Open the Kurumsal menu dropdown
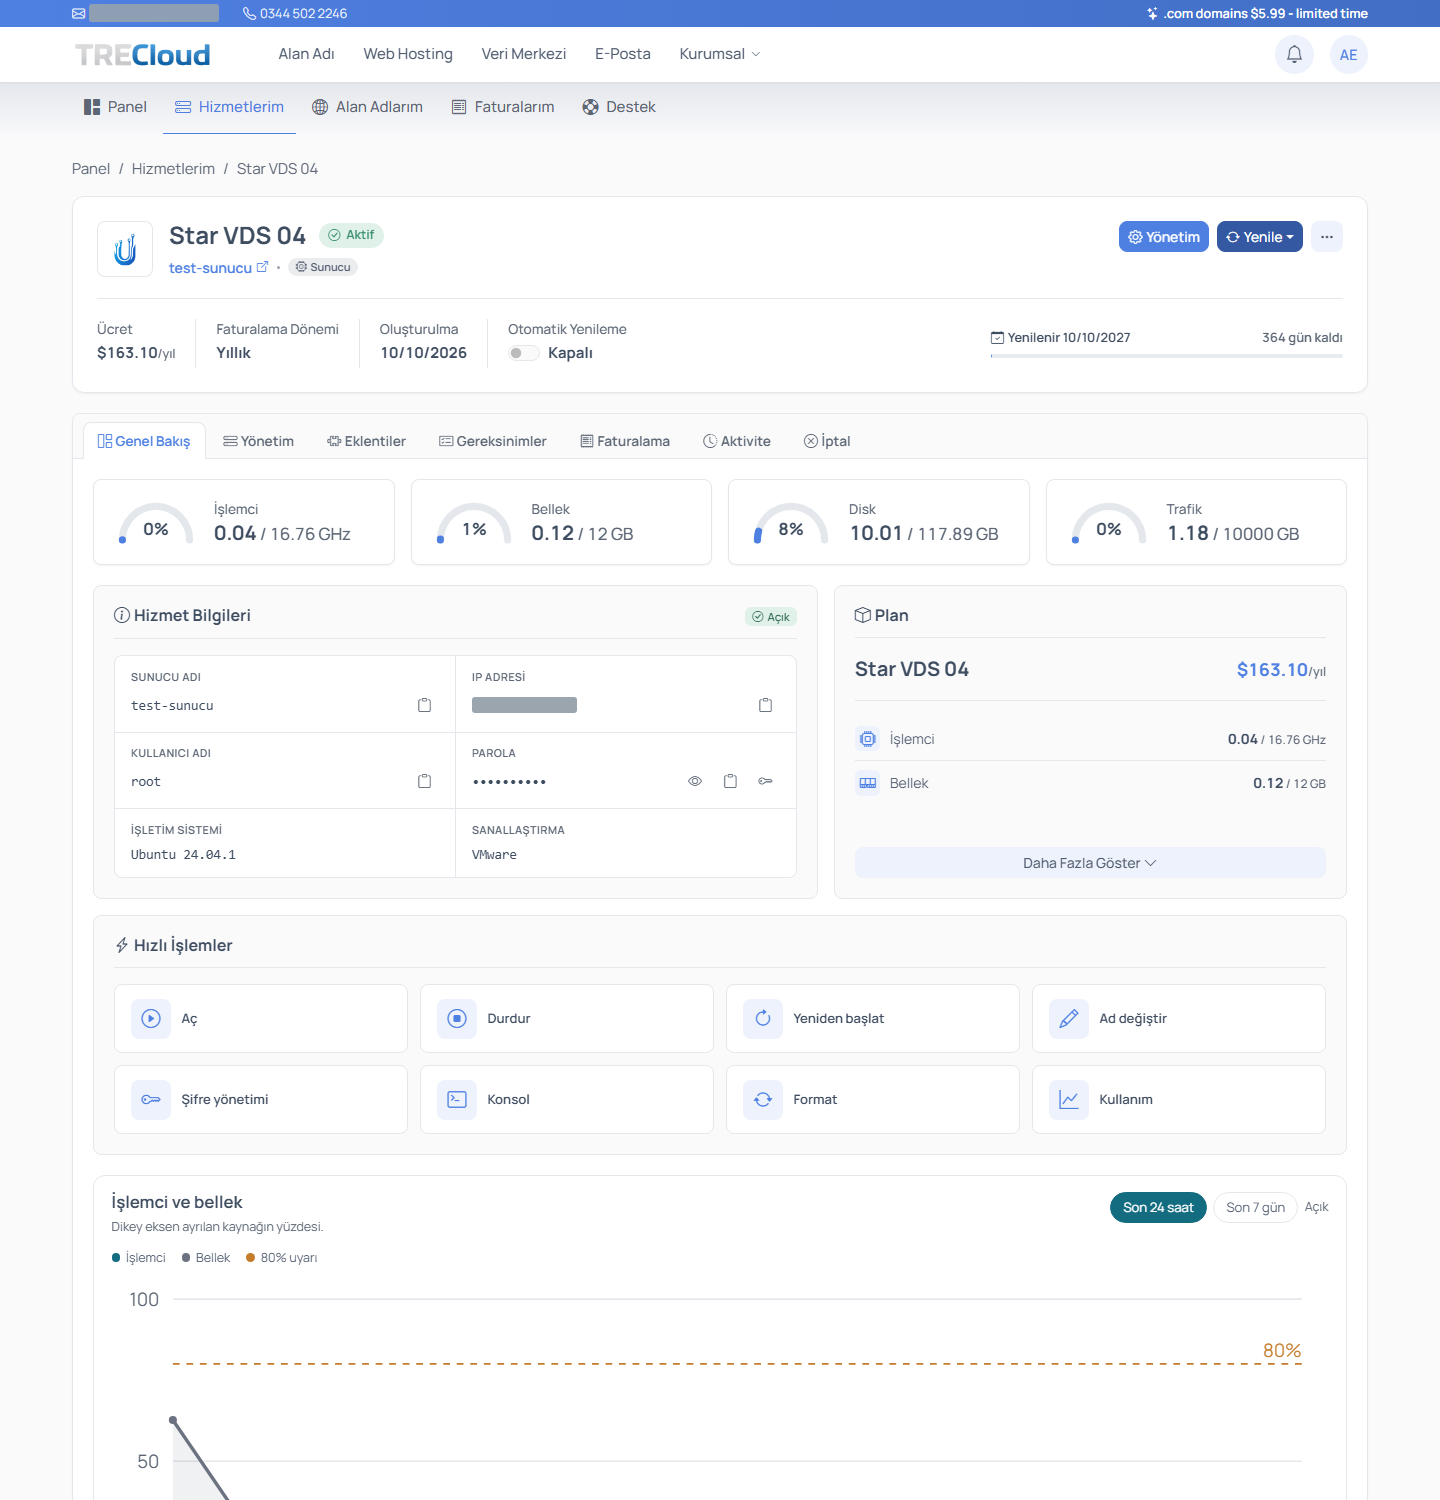This screenshot has width=1440, height=1500. tap(719, 54)
